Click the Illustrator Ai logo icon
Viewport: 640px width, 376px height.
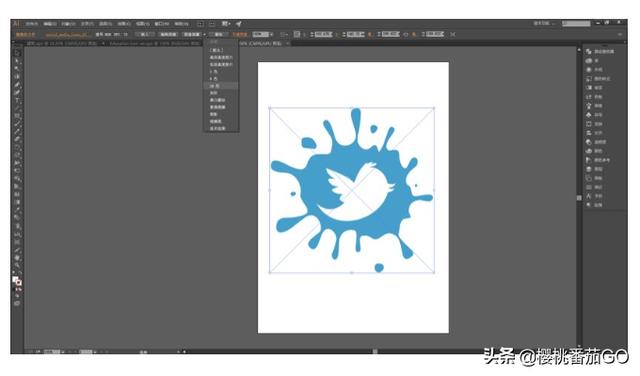17,24
